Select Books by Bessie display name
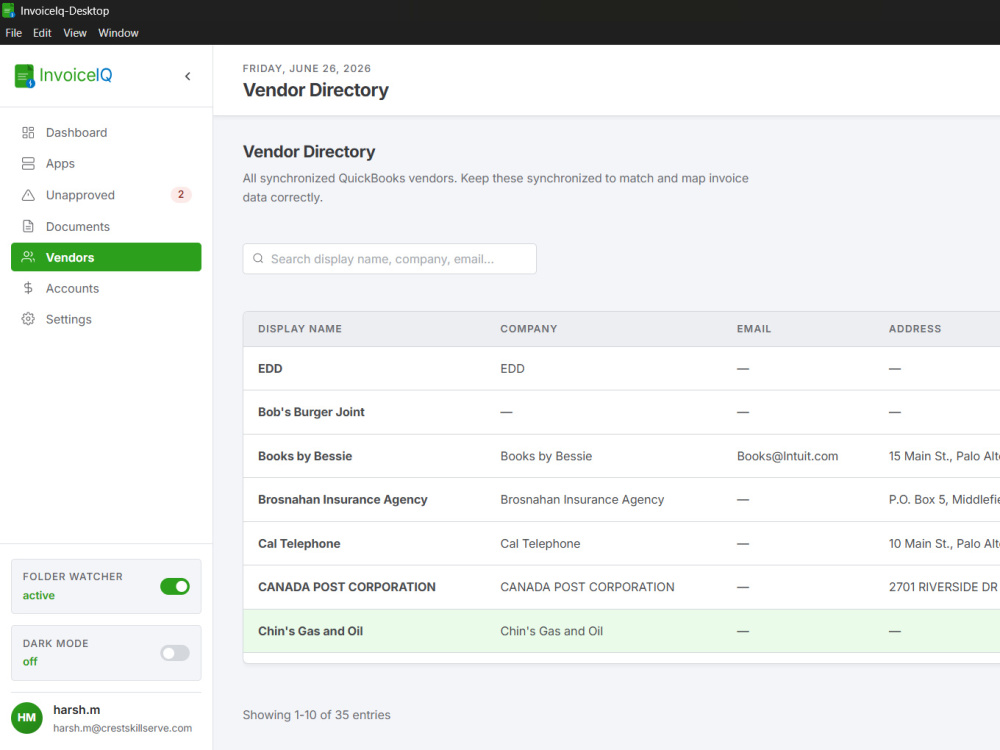 point(305,456)
